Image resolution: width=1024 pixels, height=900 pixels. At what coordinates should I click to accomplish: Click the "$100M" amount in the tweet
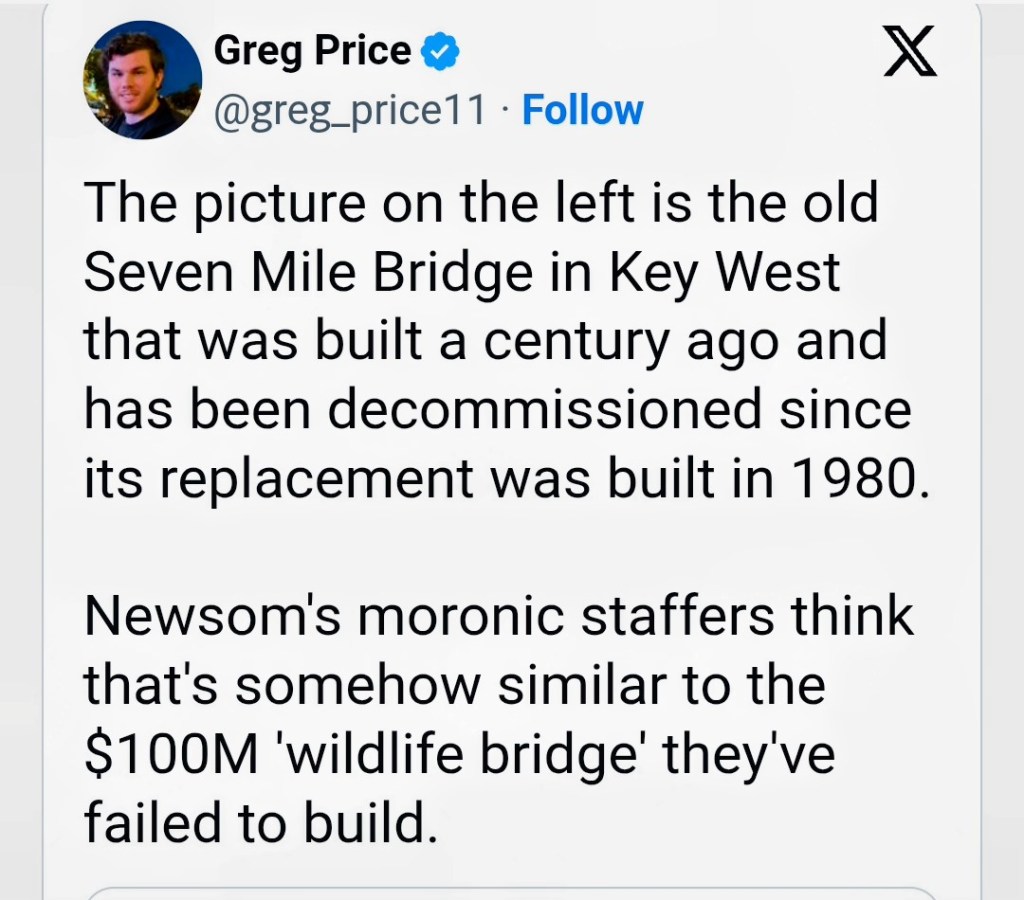[x=164, y=752]
